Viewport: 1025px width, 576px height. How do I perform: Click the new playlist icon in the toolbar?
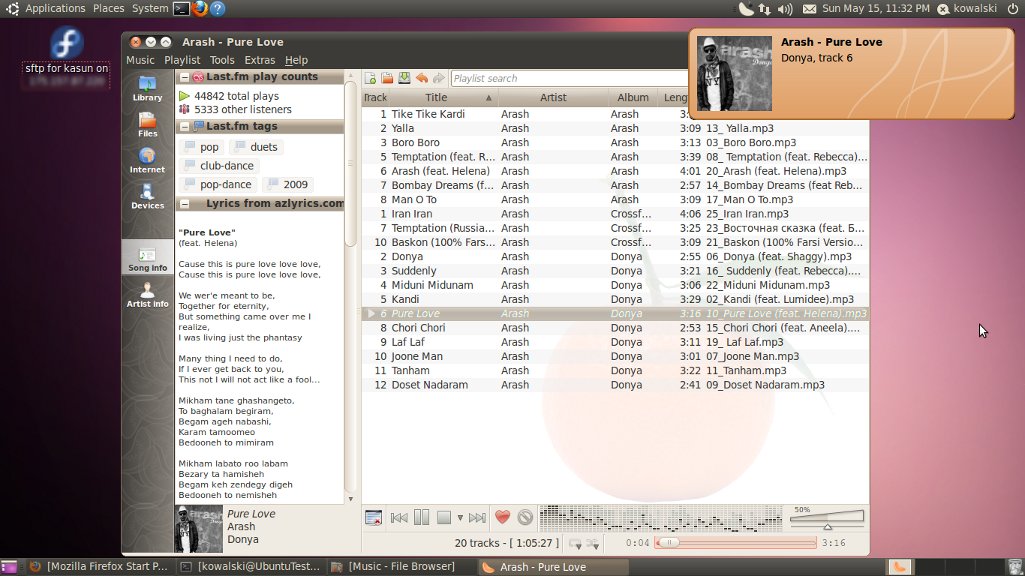click(372, 77)
